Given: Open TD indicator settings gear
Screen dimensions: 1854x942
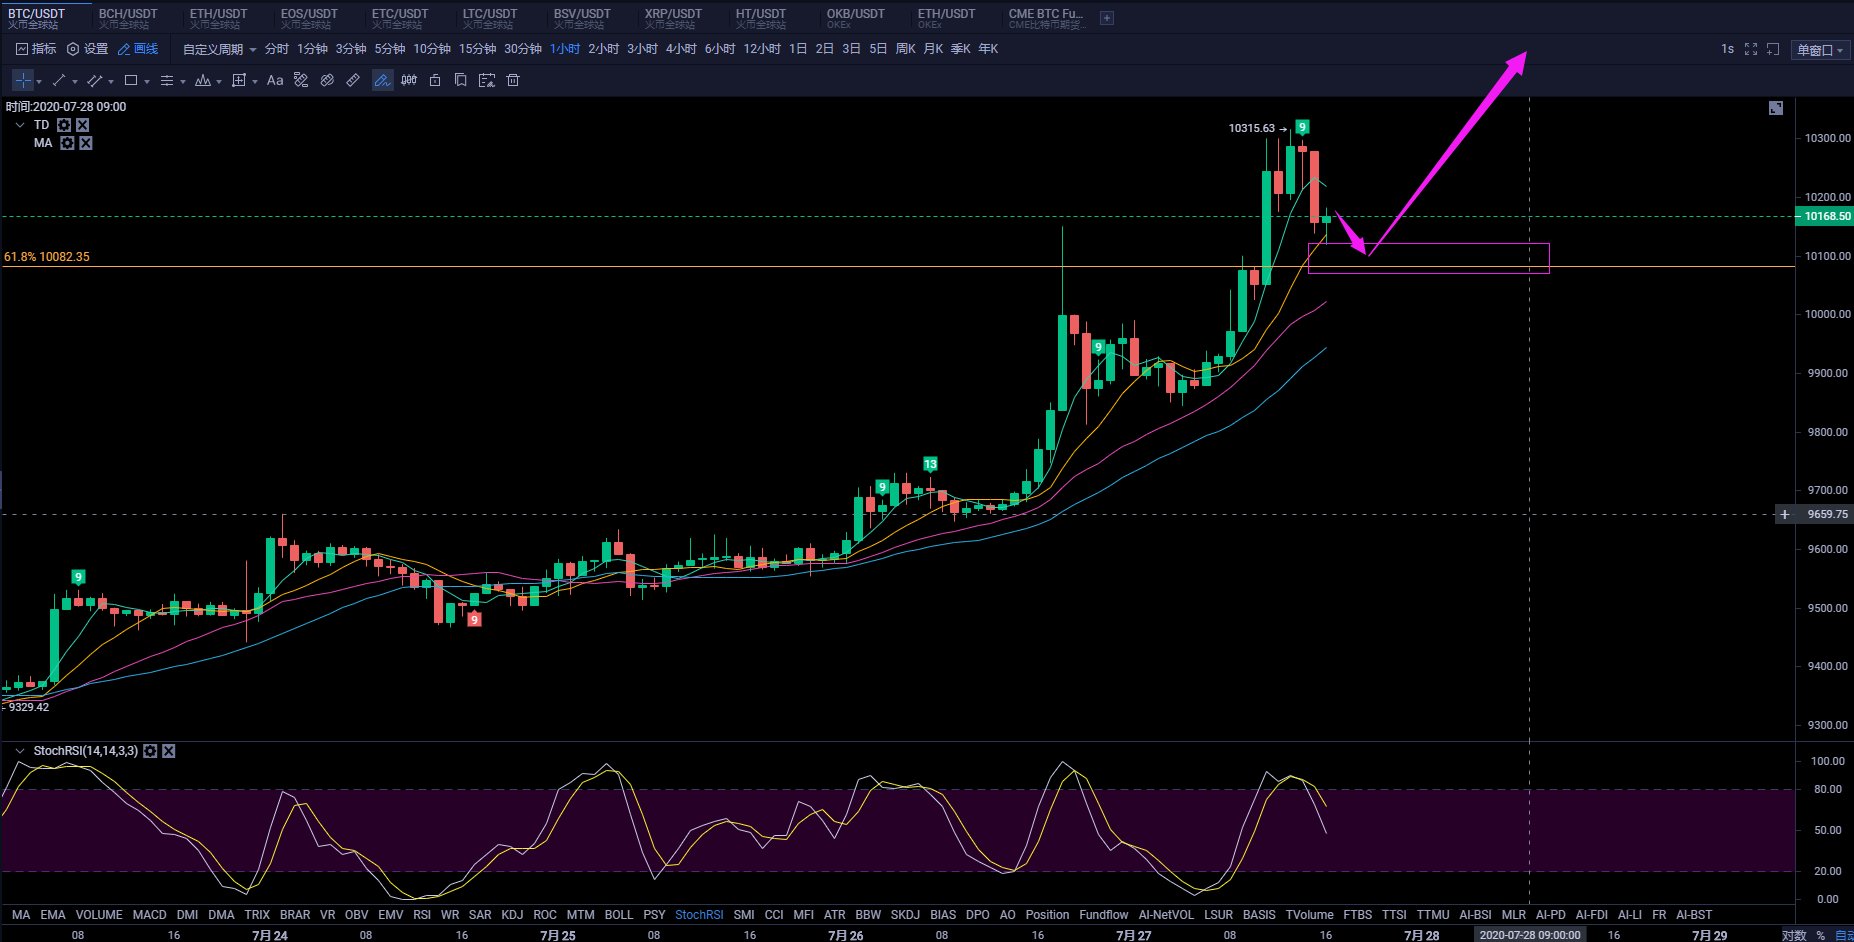Looking at the screenshot, I should (64, 125).
